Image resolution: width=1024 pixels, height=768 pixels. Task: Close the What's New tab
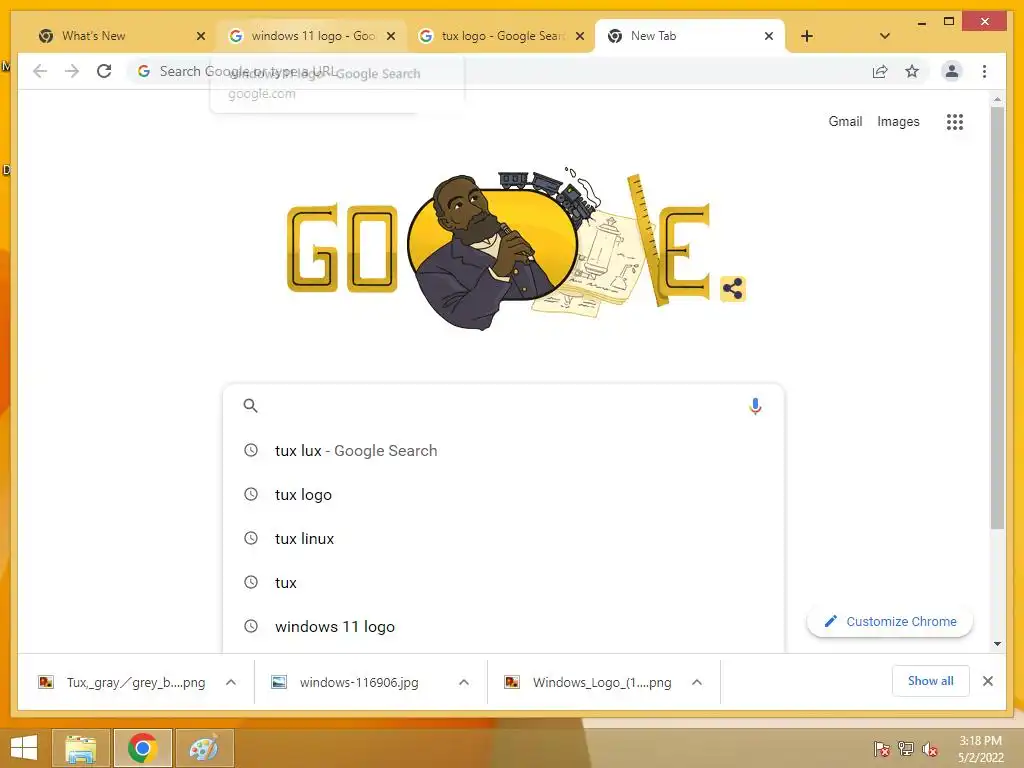200,36
